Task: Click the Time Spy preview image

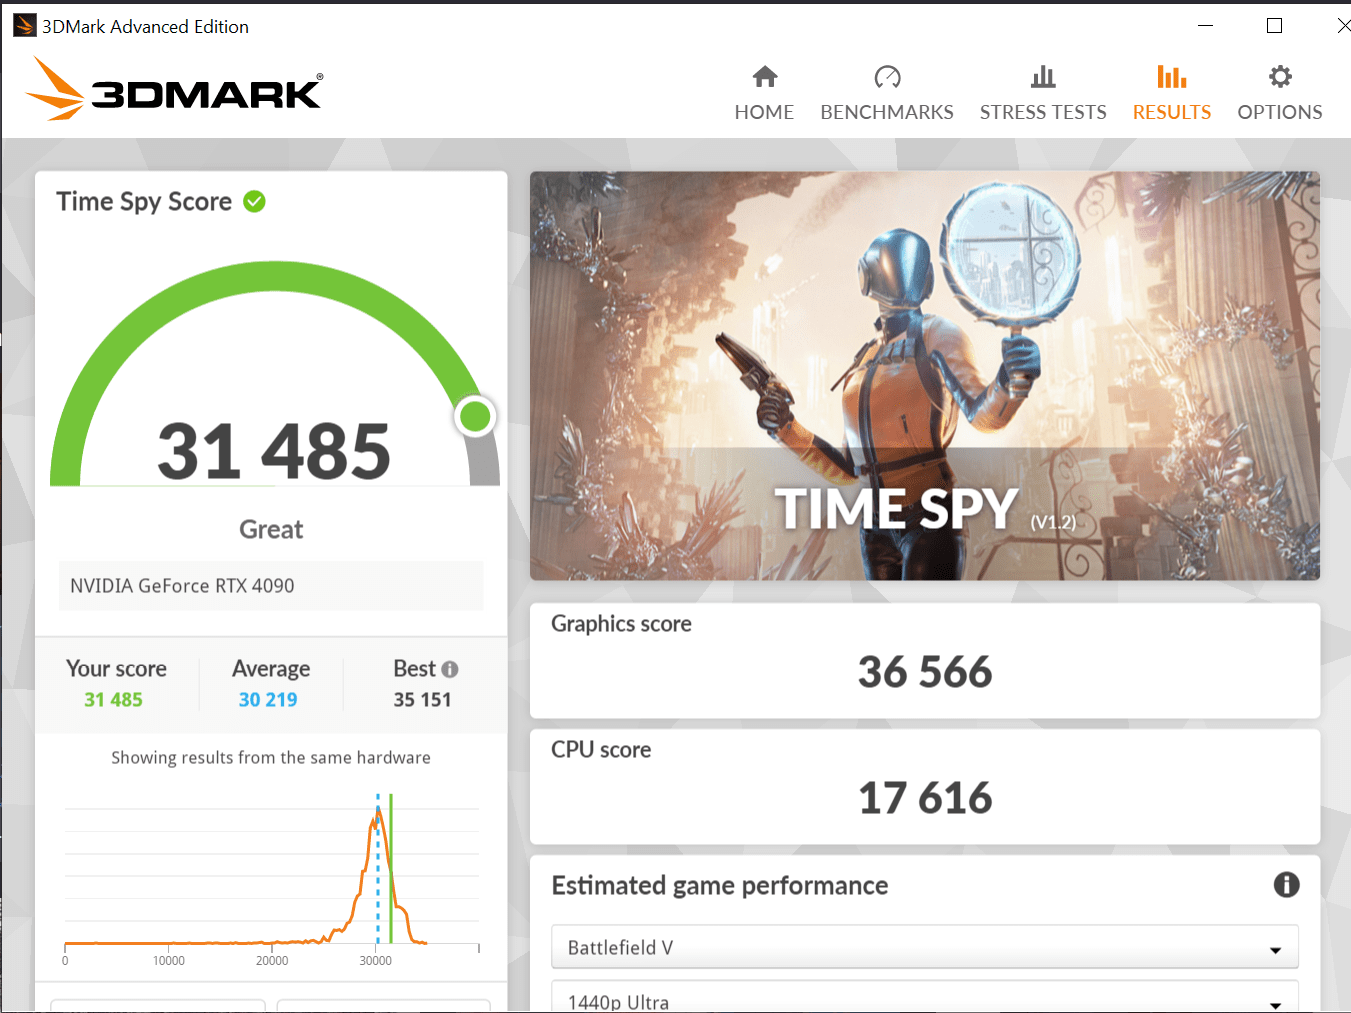Action: [x=925, y=376]
